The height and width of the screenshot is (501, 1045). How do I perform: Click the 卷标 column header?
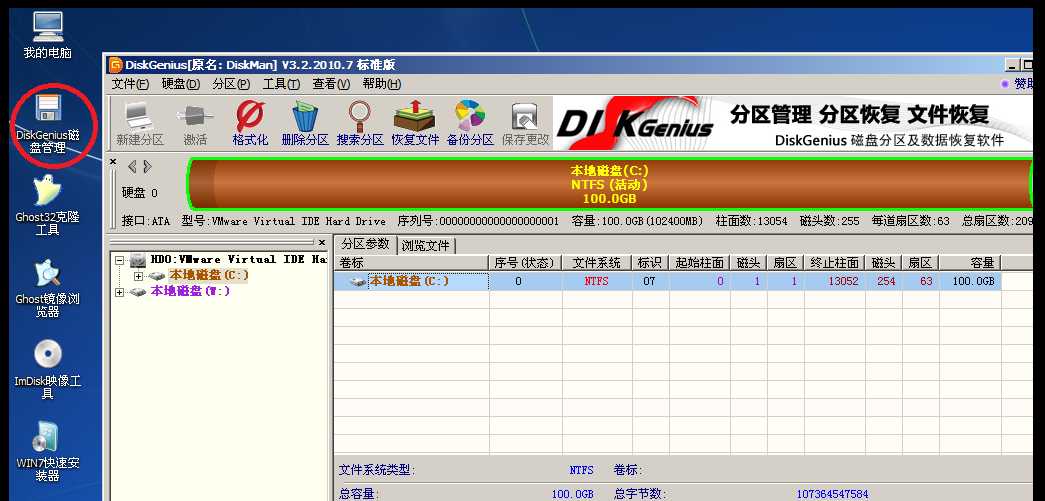pos(411,262)
